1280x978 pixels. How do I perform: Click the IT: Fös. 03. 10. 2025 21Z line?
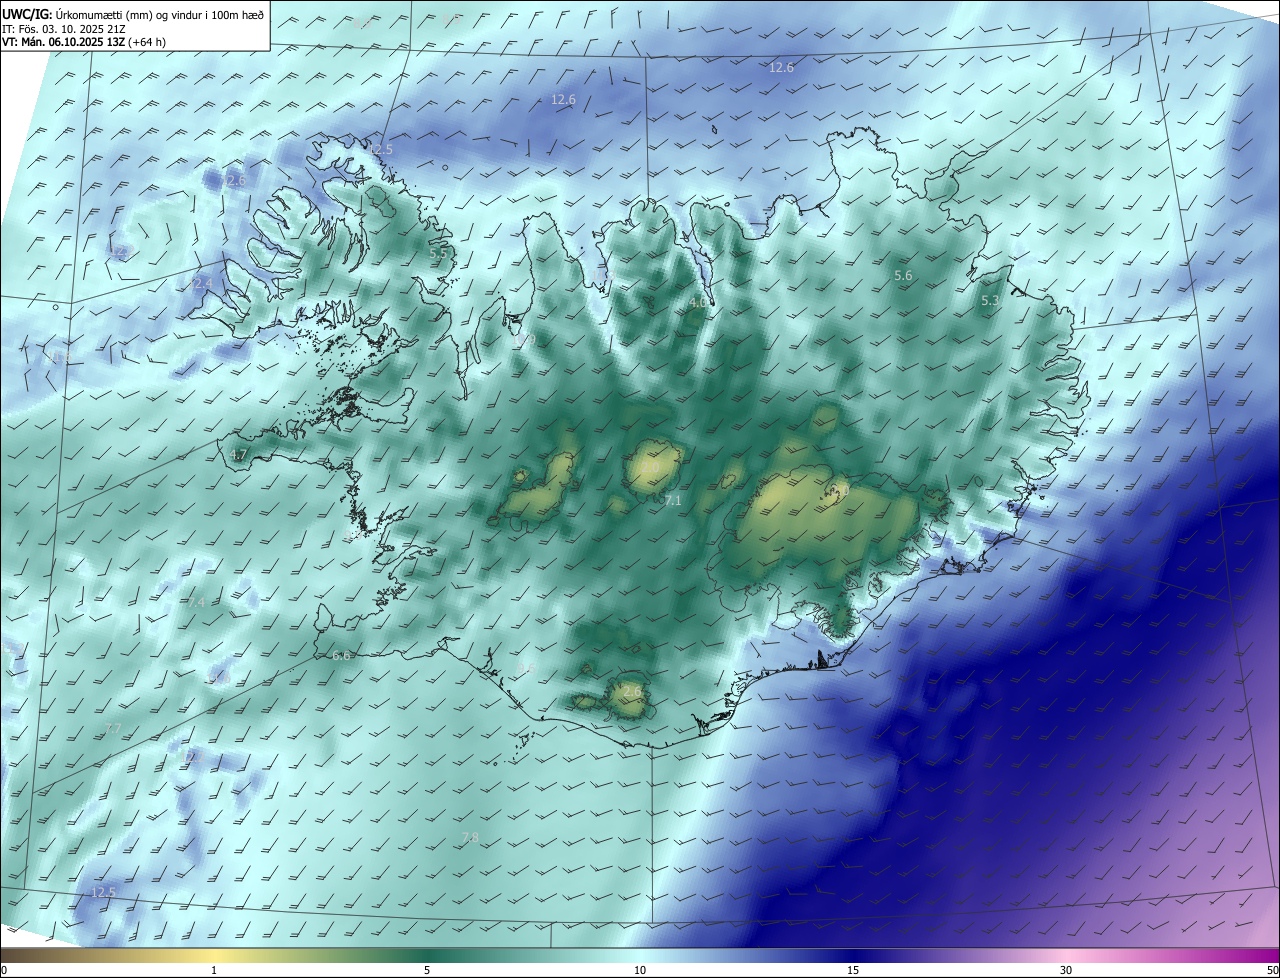coord(63,29)
